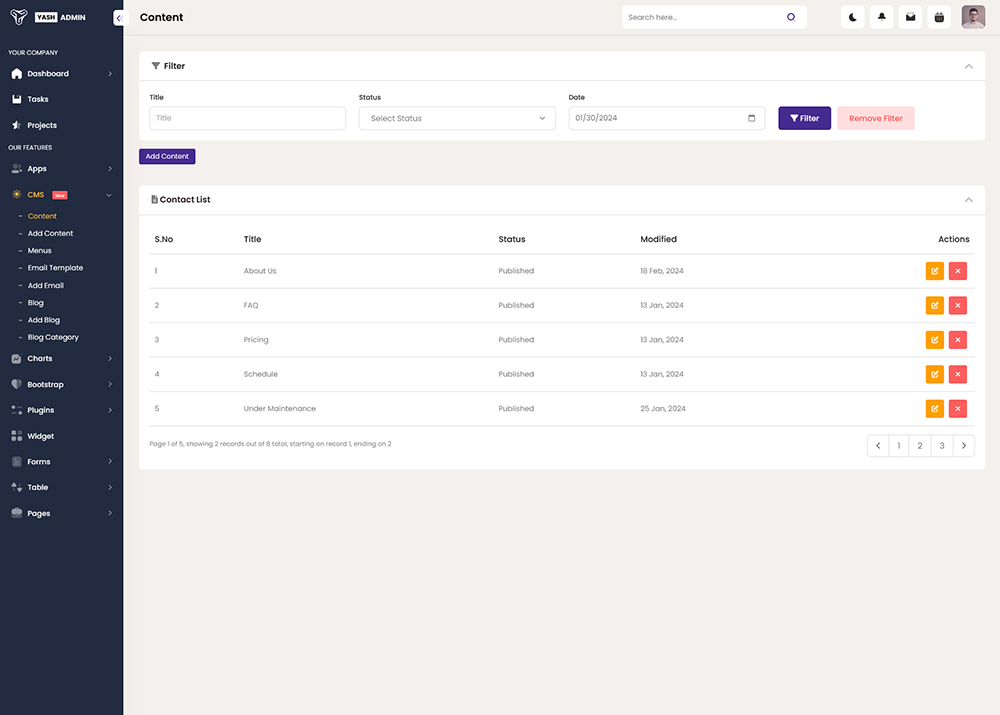Delete the Schedule row

(x=957, y=374)
